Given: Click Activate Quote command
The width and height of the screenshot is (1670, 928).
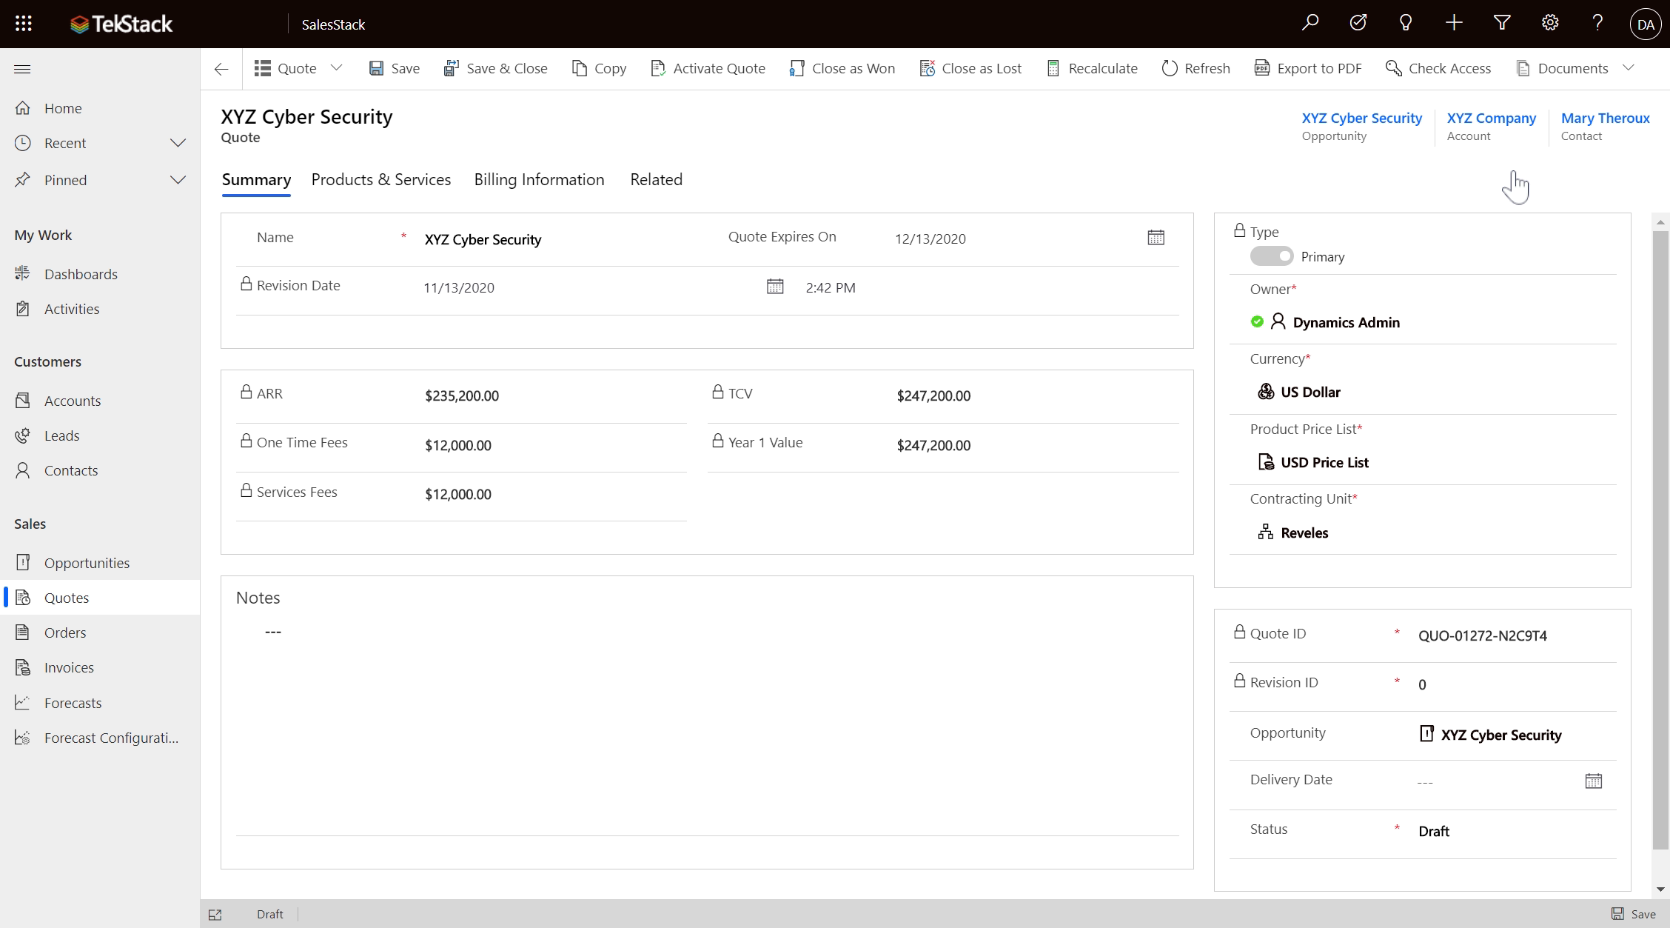Looking at the screenshot, I should coord(708,68).
